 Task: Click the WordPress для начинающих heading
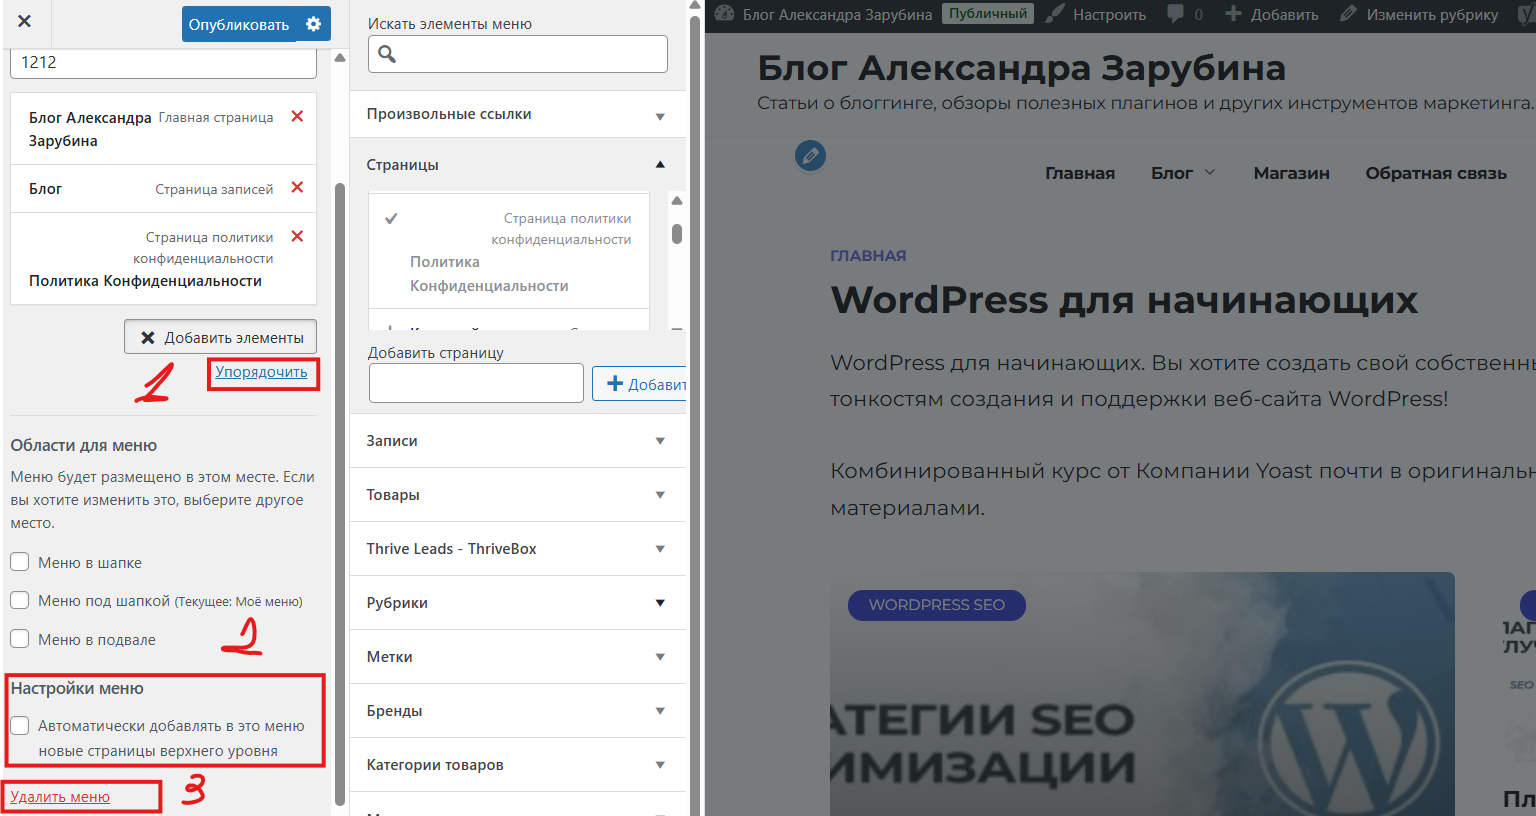click(1124, 300)
